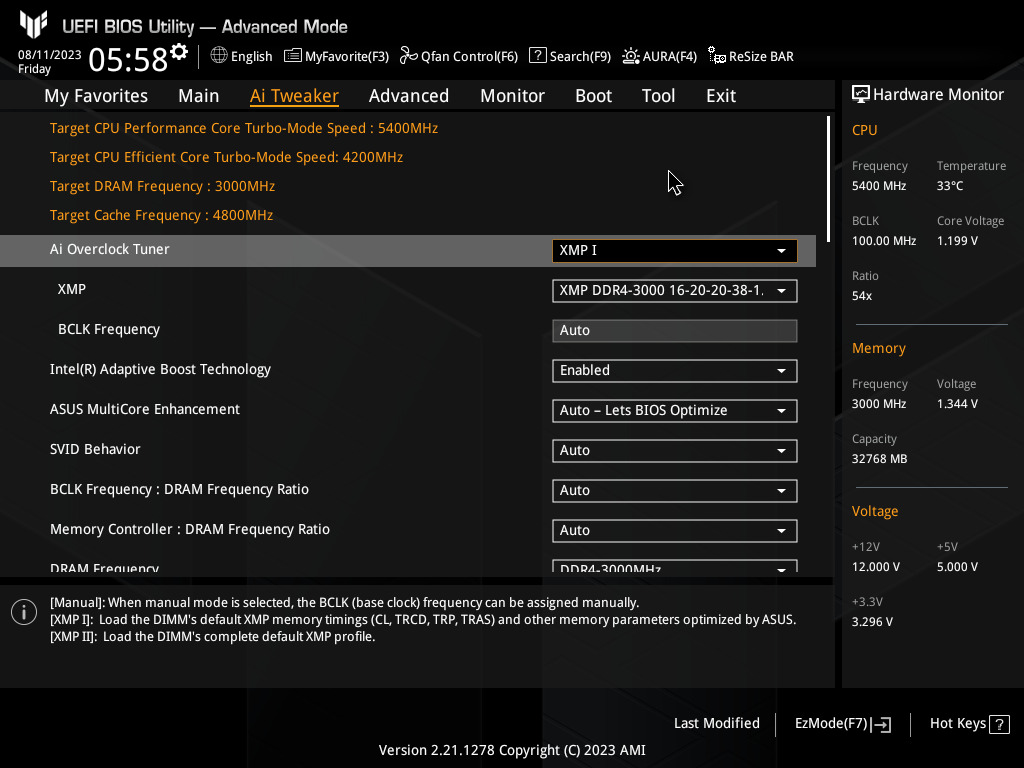Viewport: 1024px width, 768px height.
Task: Click the EzMode exit arrow icon
Action: 881,724
